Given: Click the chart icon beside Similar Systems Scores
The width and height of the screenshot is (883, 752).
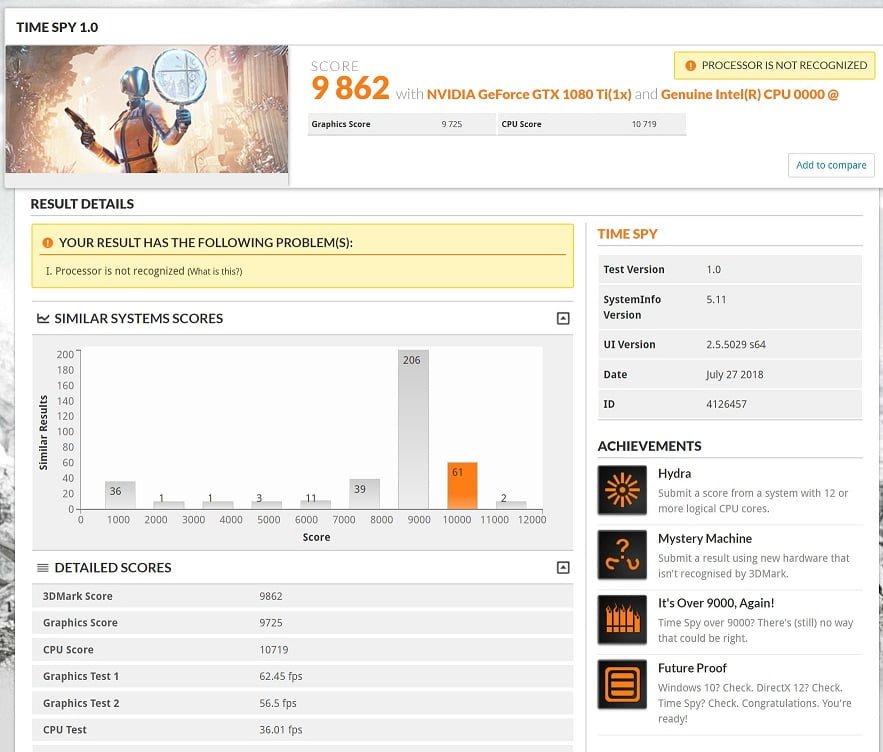Looking at the screenshot, I should pyautogui.click(x=43, y=319).
